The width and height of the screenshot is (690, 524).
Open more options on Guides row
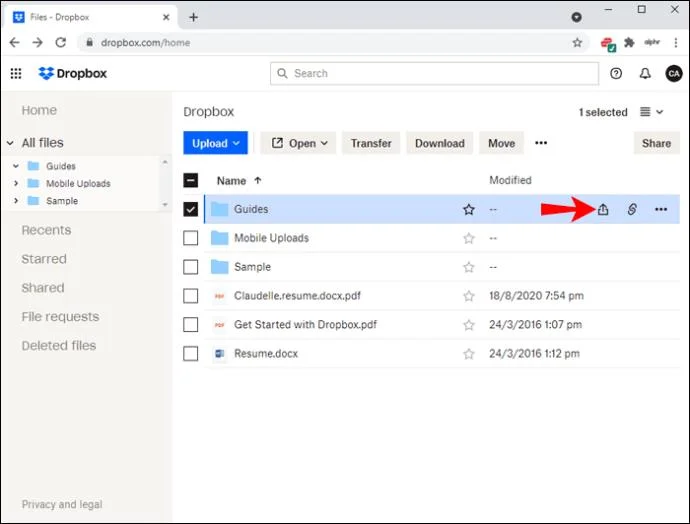click(661, 209)
